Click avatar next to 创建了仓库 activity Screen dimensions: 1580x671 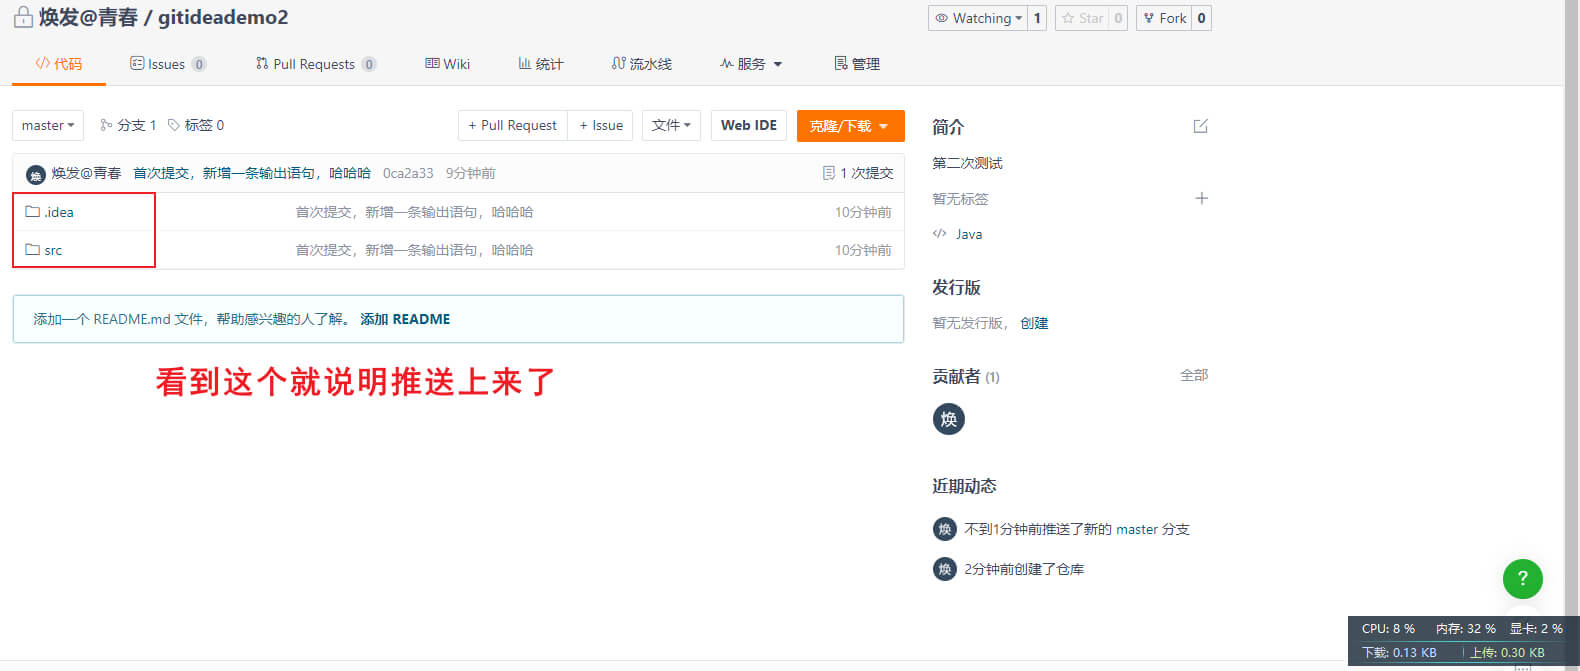[x=945, y=569]
